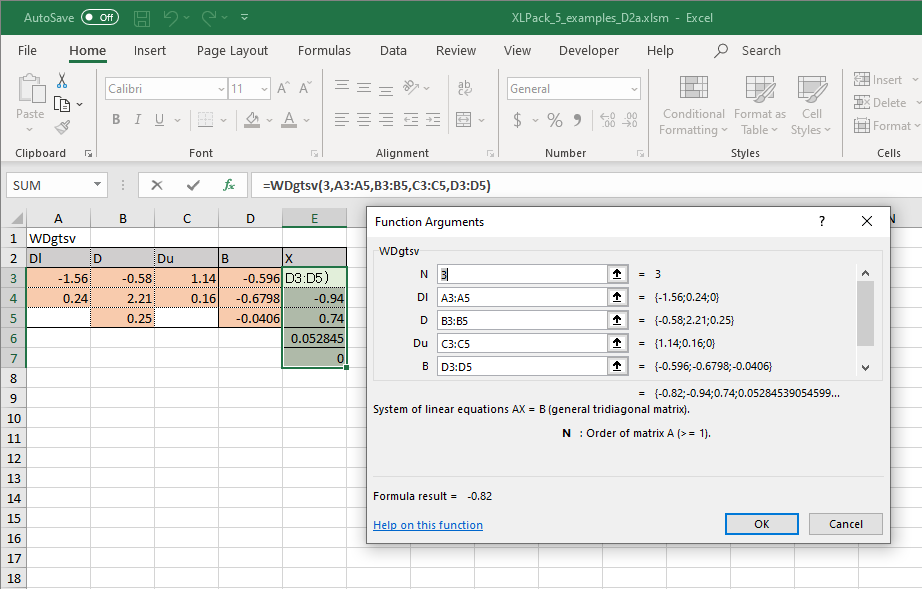This screenshot has width=922, height=589.
Task: Click Center alignment icon
Action: pyautogui.click(x=364, y=120)
